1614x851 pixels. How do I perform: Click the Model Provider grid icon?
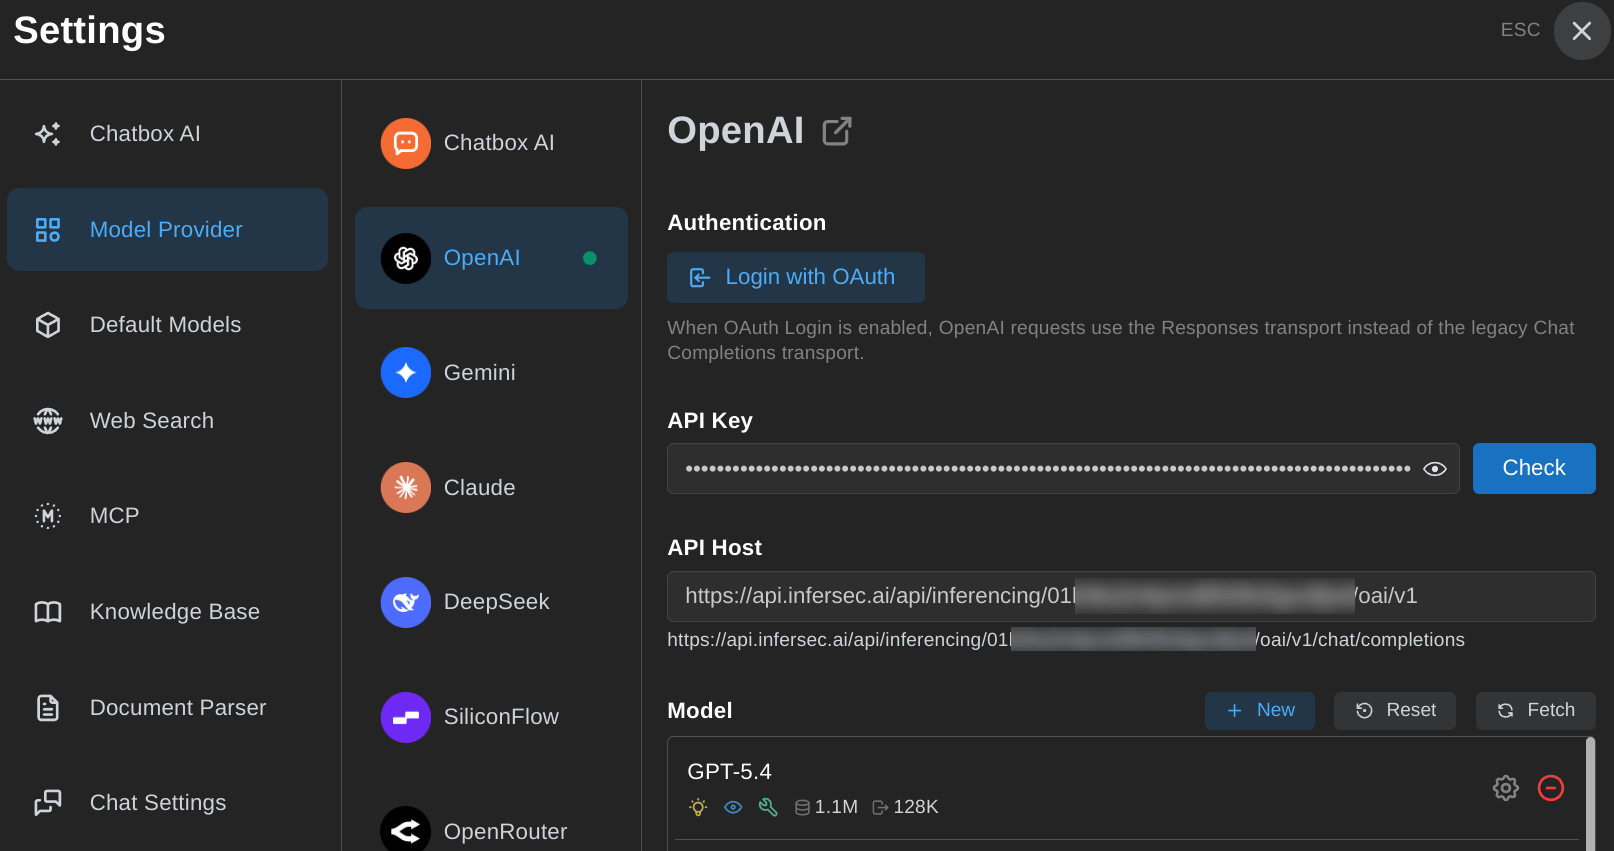48,230
